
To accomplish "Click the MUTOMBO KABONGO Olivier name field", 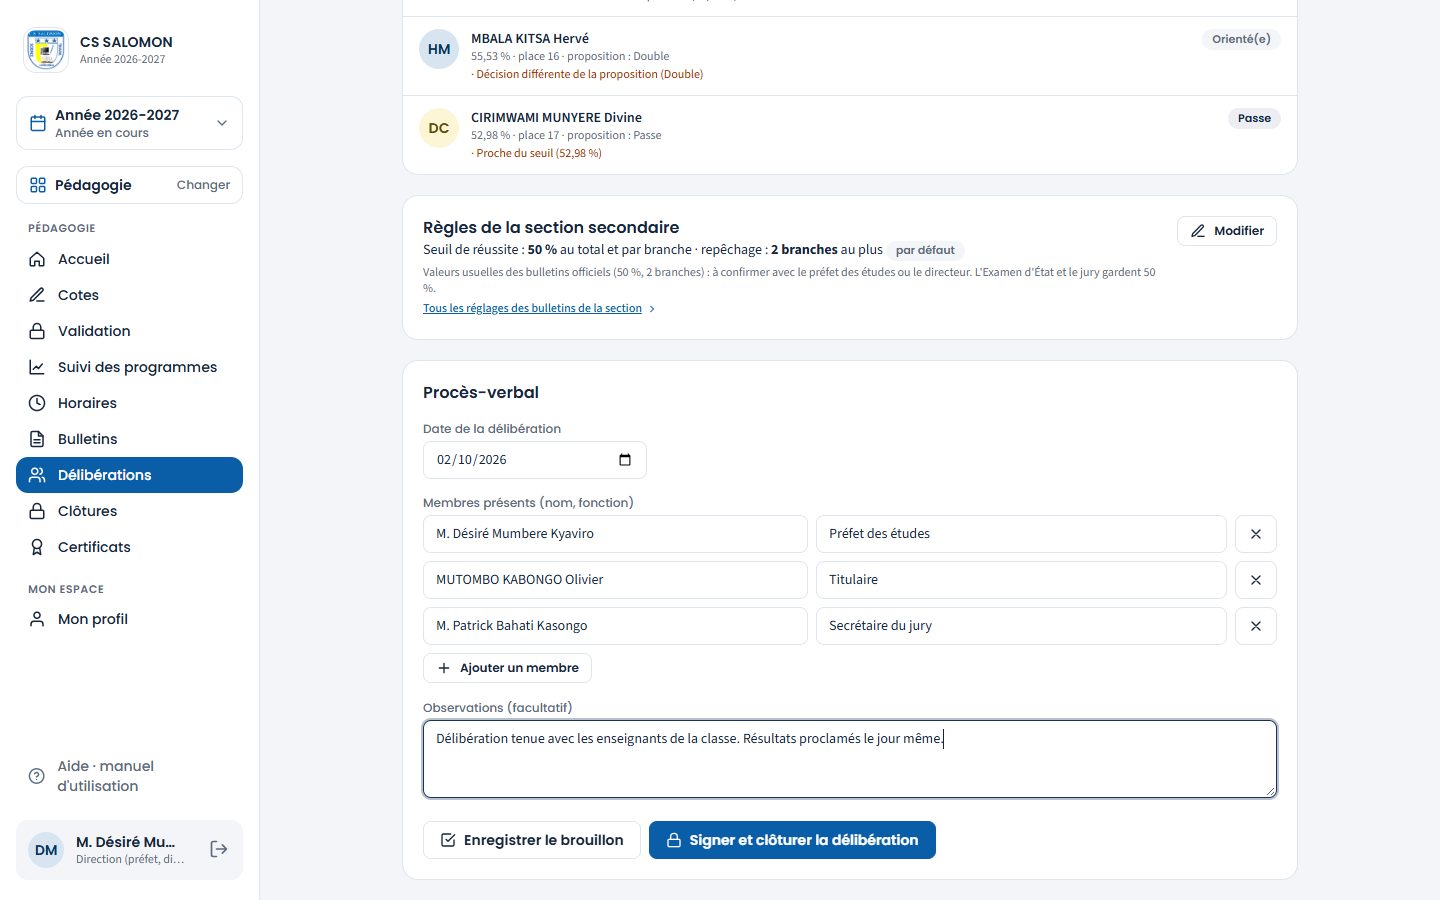I will (x=615, y=580).
